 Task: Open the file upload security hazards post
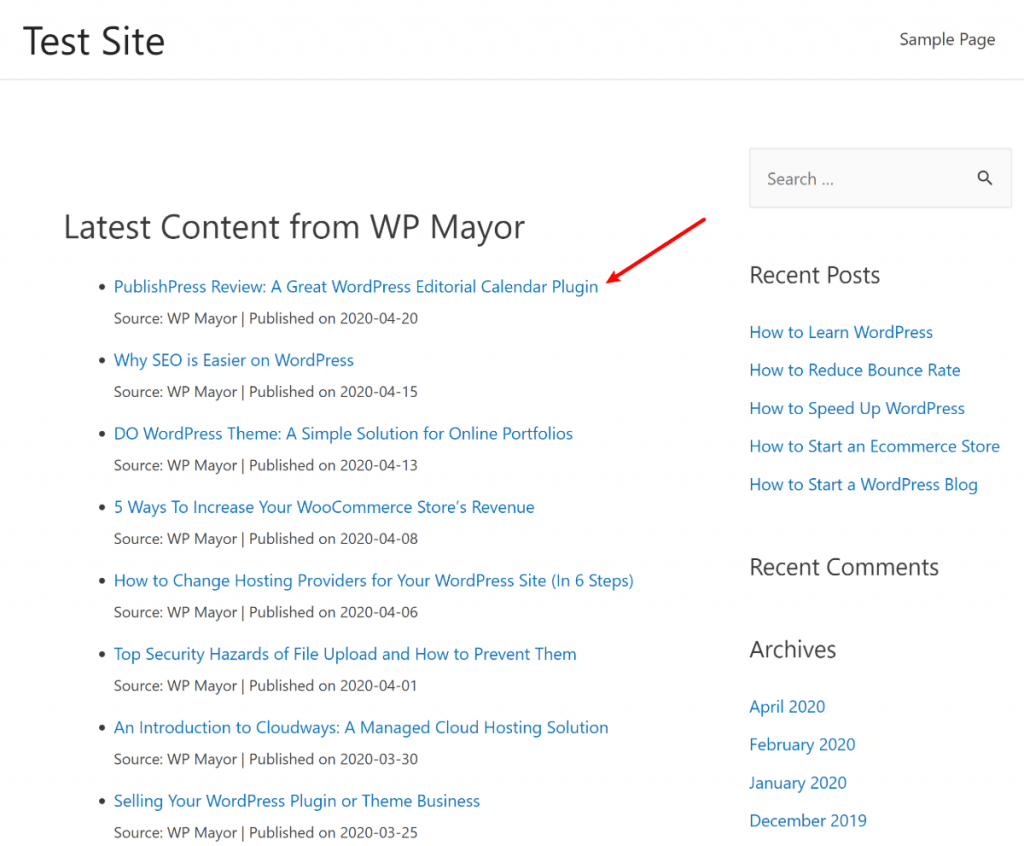pos(344,654)
